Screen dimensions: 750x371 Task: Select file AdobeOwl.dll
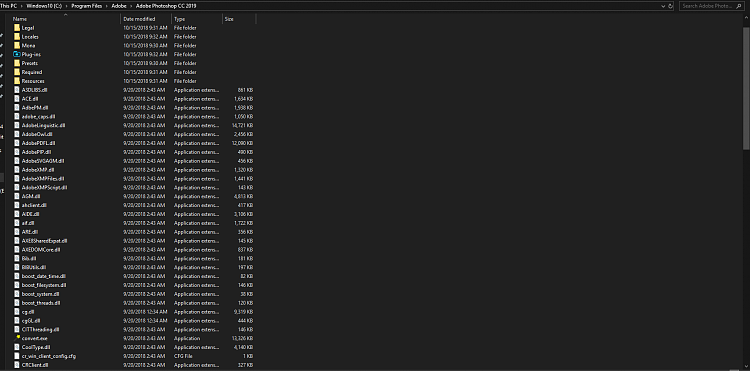click(x=37, y=134)
